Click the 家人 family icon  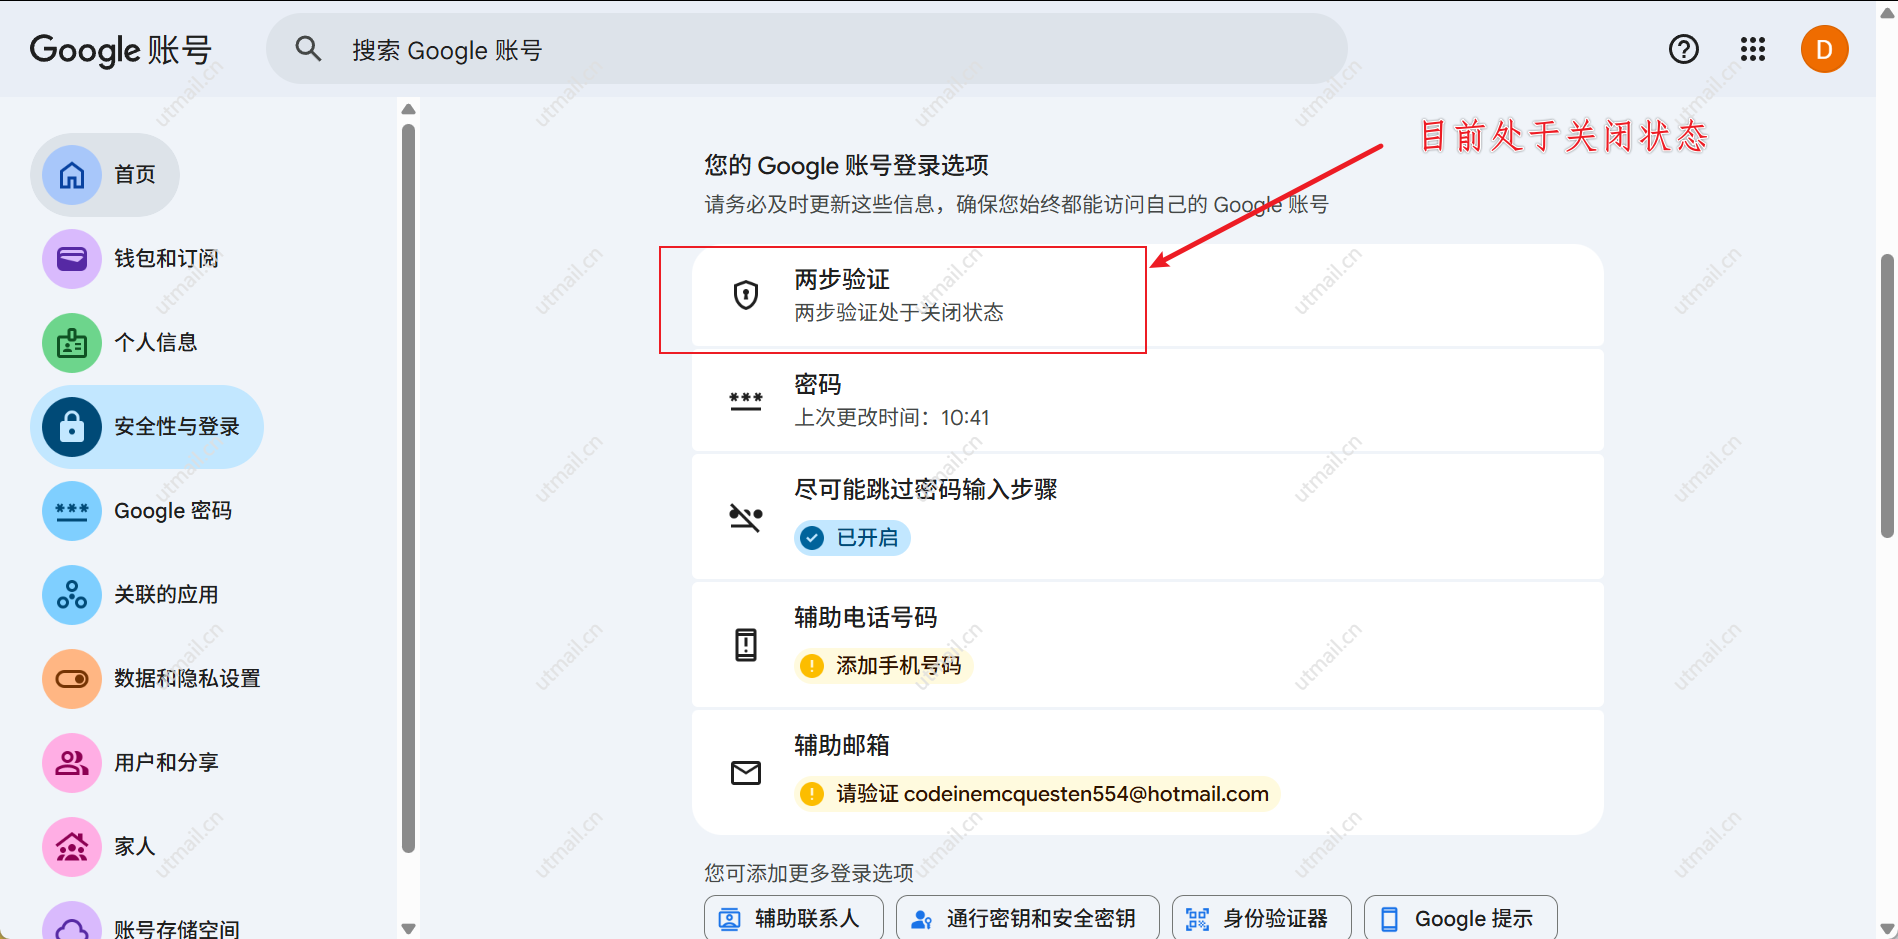point(72,847)
